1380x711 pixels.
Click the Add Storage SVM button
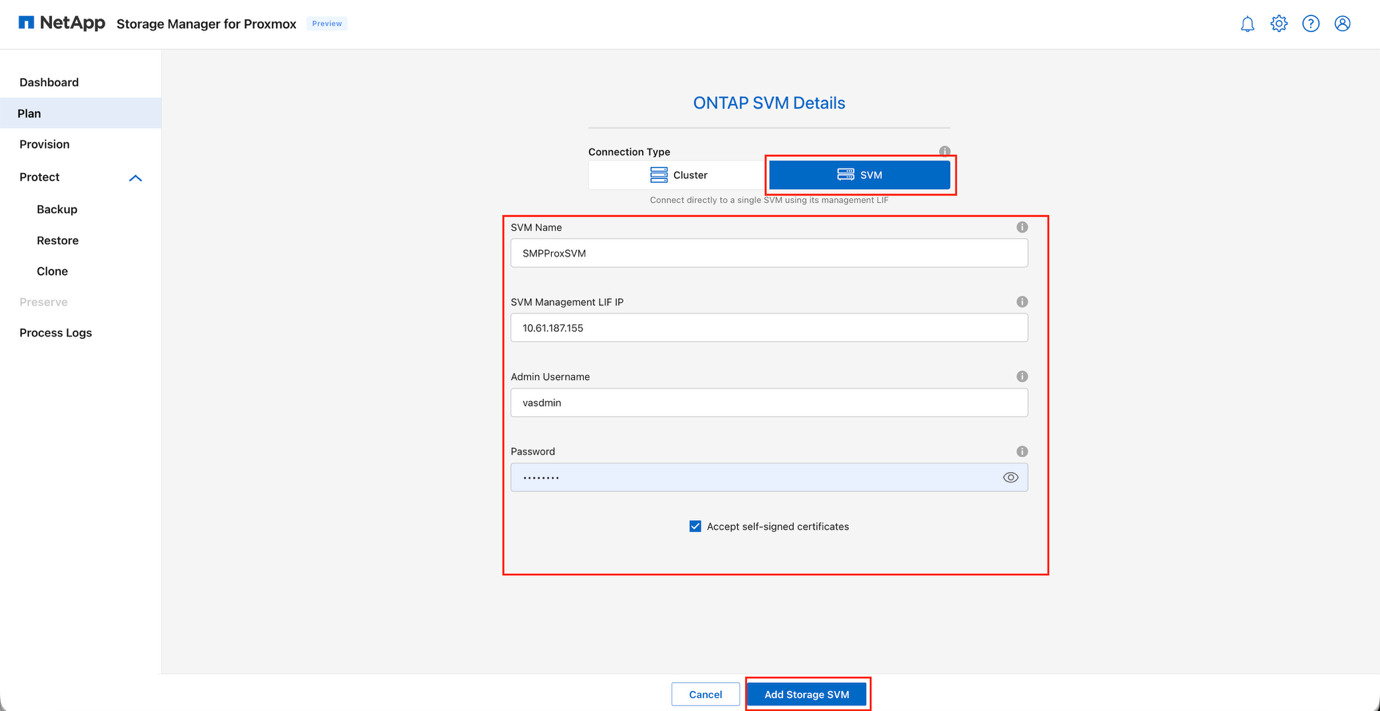[x=807, y=693]
